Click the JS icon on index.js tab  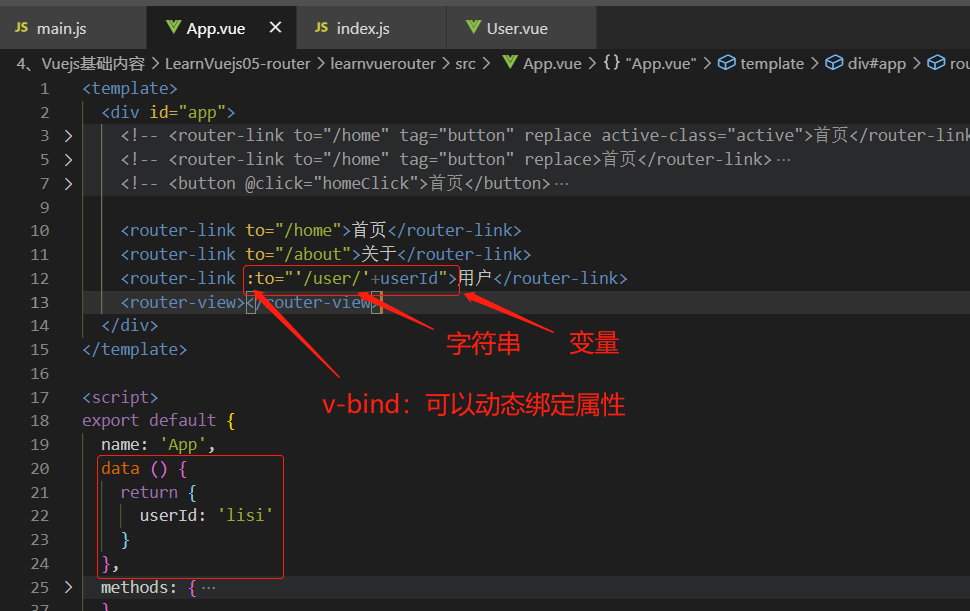(x=321, y=27)
